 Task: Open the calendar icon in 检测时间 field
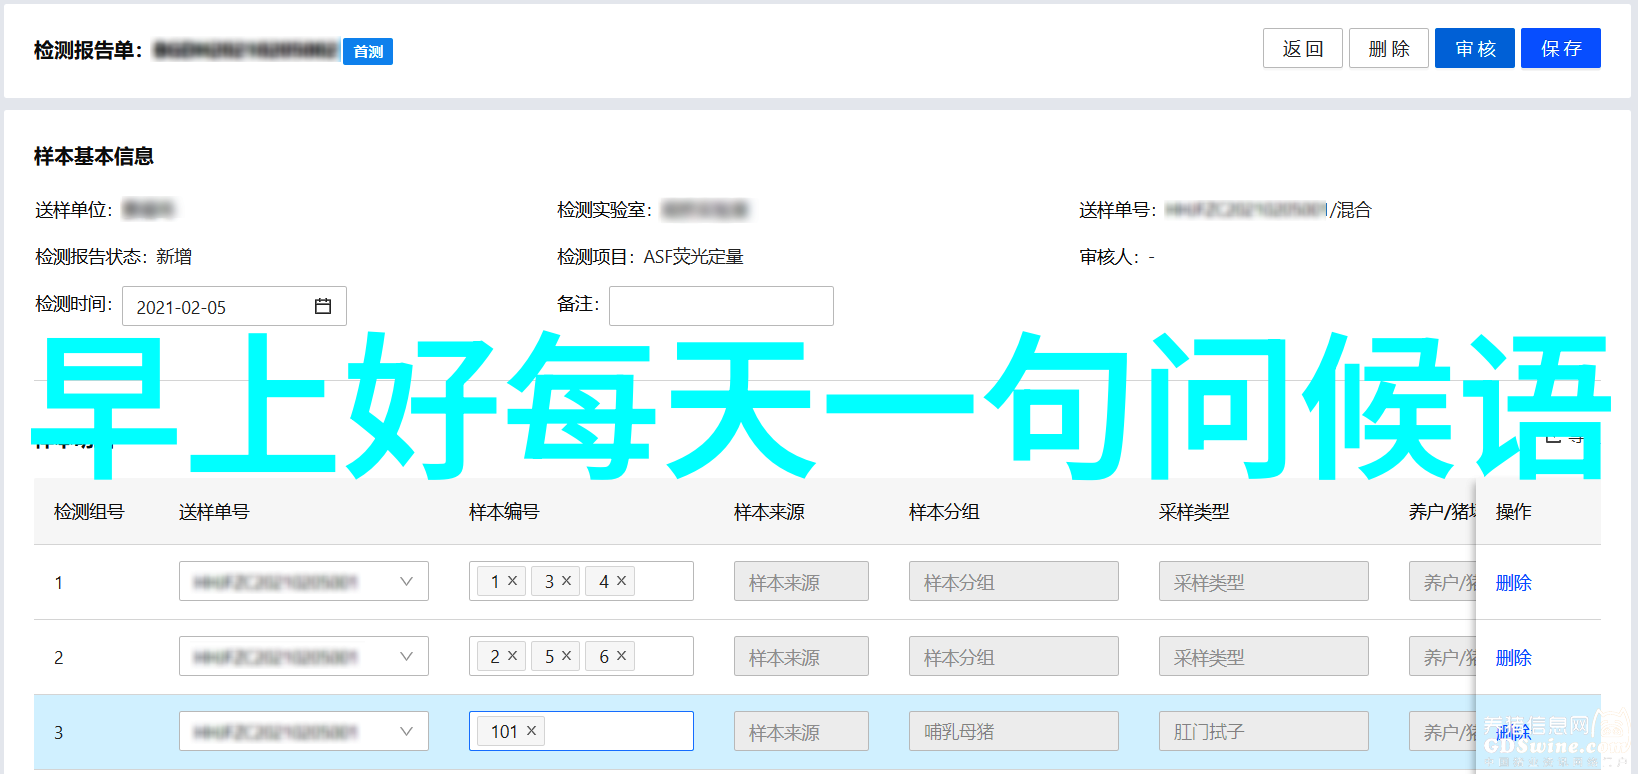tap(323, 306)
